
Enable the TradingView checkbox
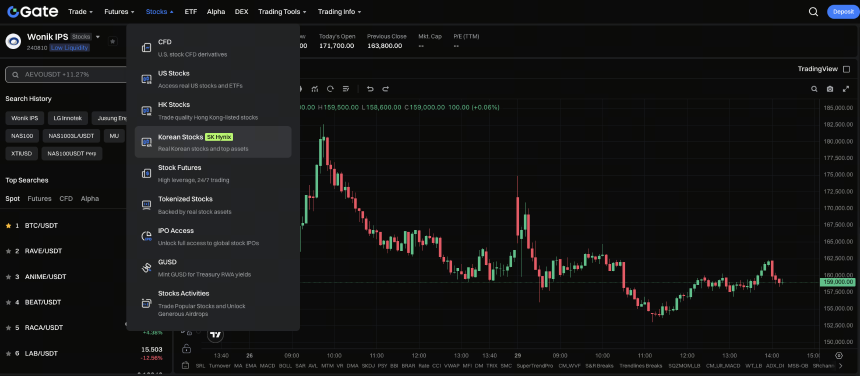pyautogui.click(x=846, y=69)
